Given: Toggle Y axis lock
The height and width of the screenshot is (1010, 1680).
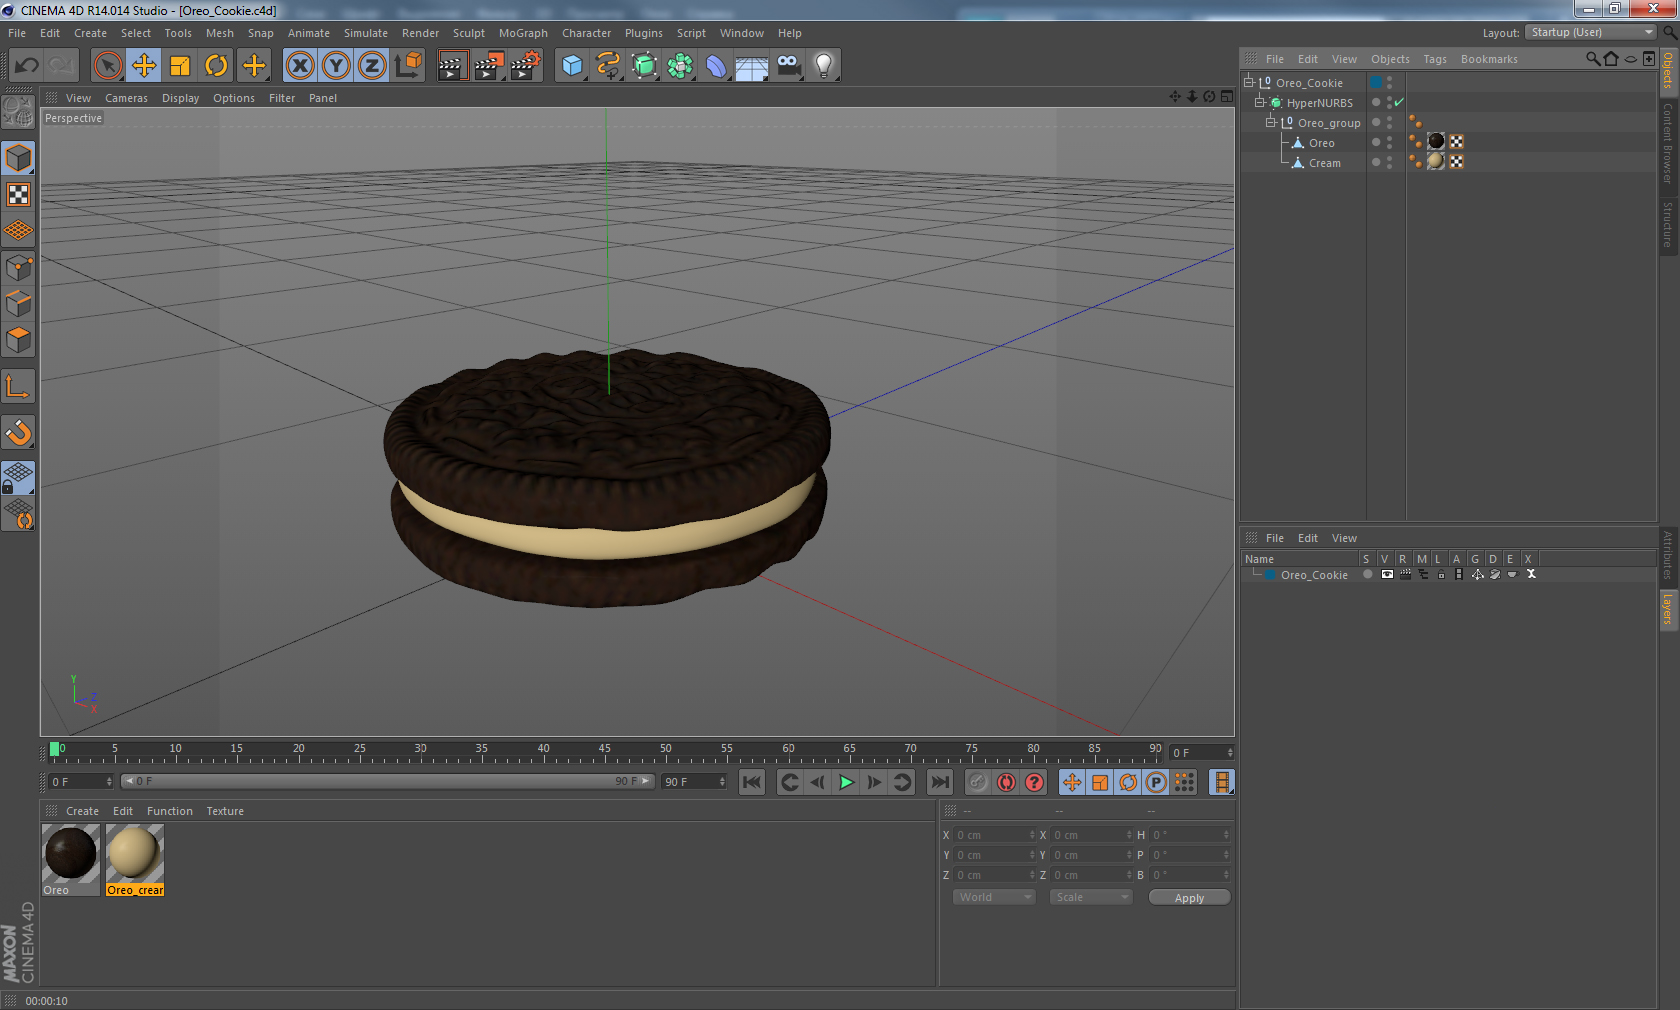Looking at the screenshot, I should point(336,66).
